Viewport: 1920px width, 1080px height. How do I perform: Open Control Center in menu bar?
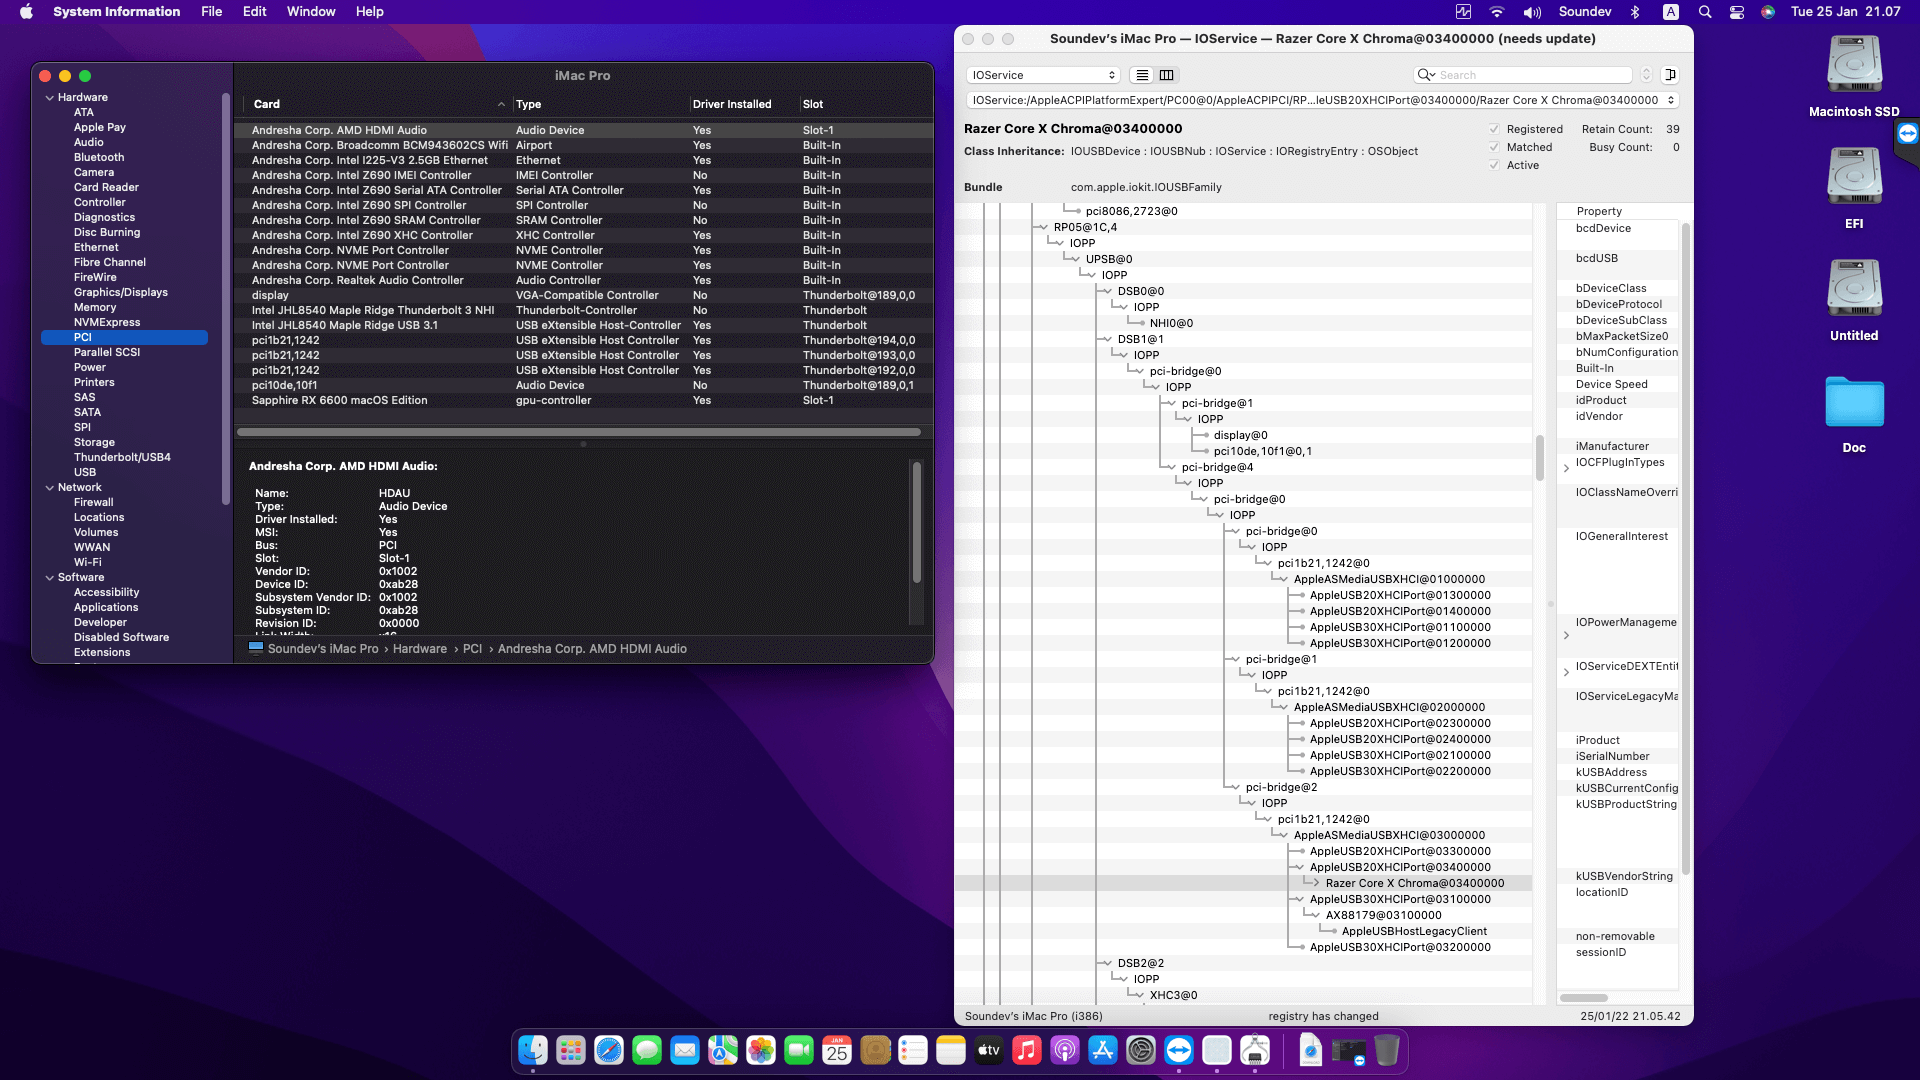click(x=1737, y=12)
